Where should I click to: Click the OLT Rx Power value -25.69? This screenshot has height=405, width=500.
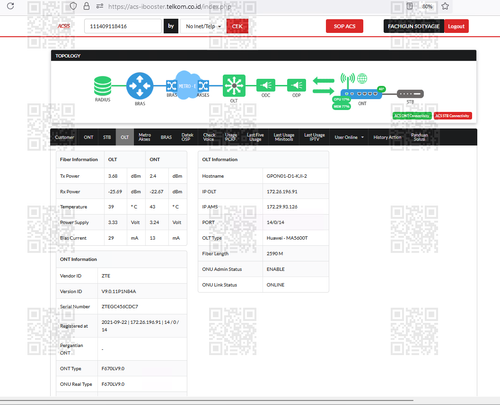click(115, 192)
